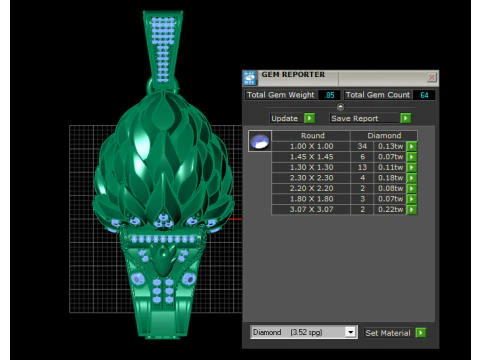Select the 1.80 X 1.80 size cell
This screenshot has width=480, height=360.
[311, 199]
